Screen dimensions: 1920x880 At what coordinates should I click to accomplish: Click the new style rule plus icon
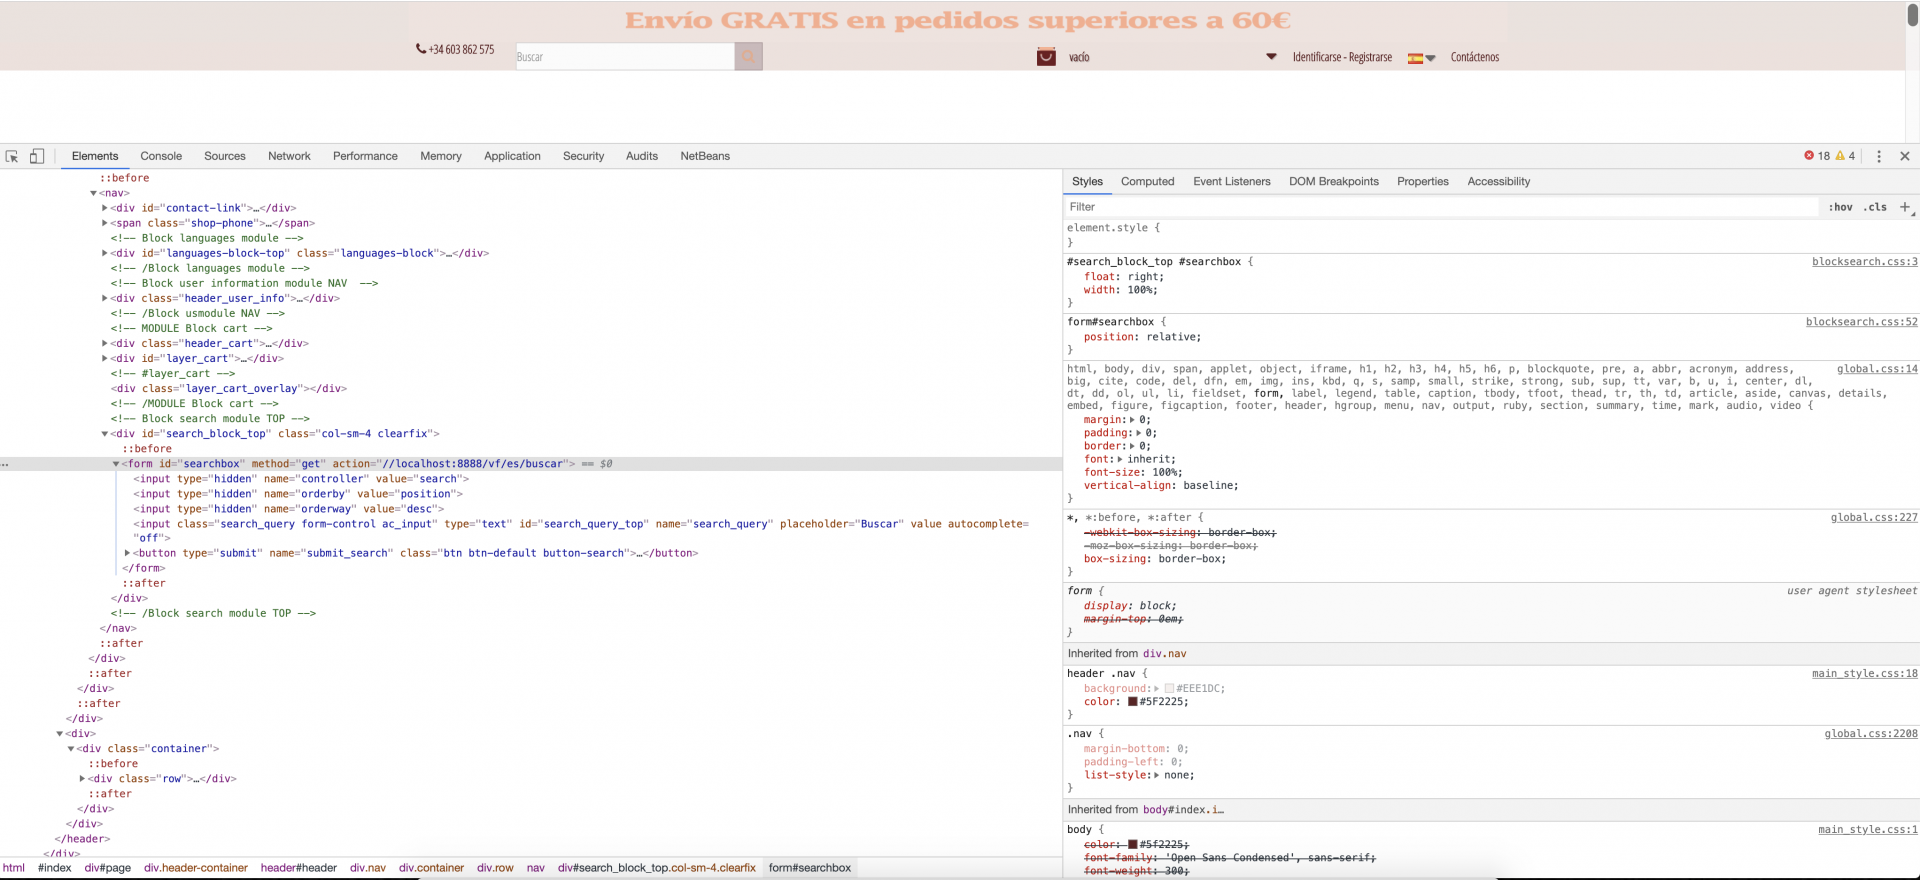1905,207
